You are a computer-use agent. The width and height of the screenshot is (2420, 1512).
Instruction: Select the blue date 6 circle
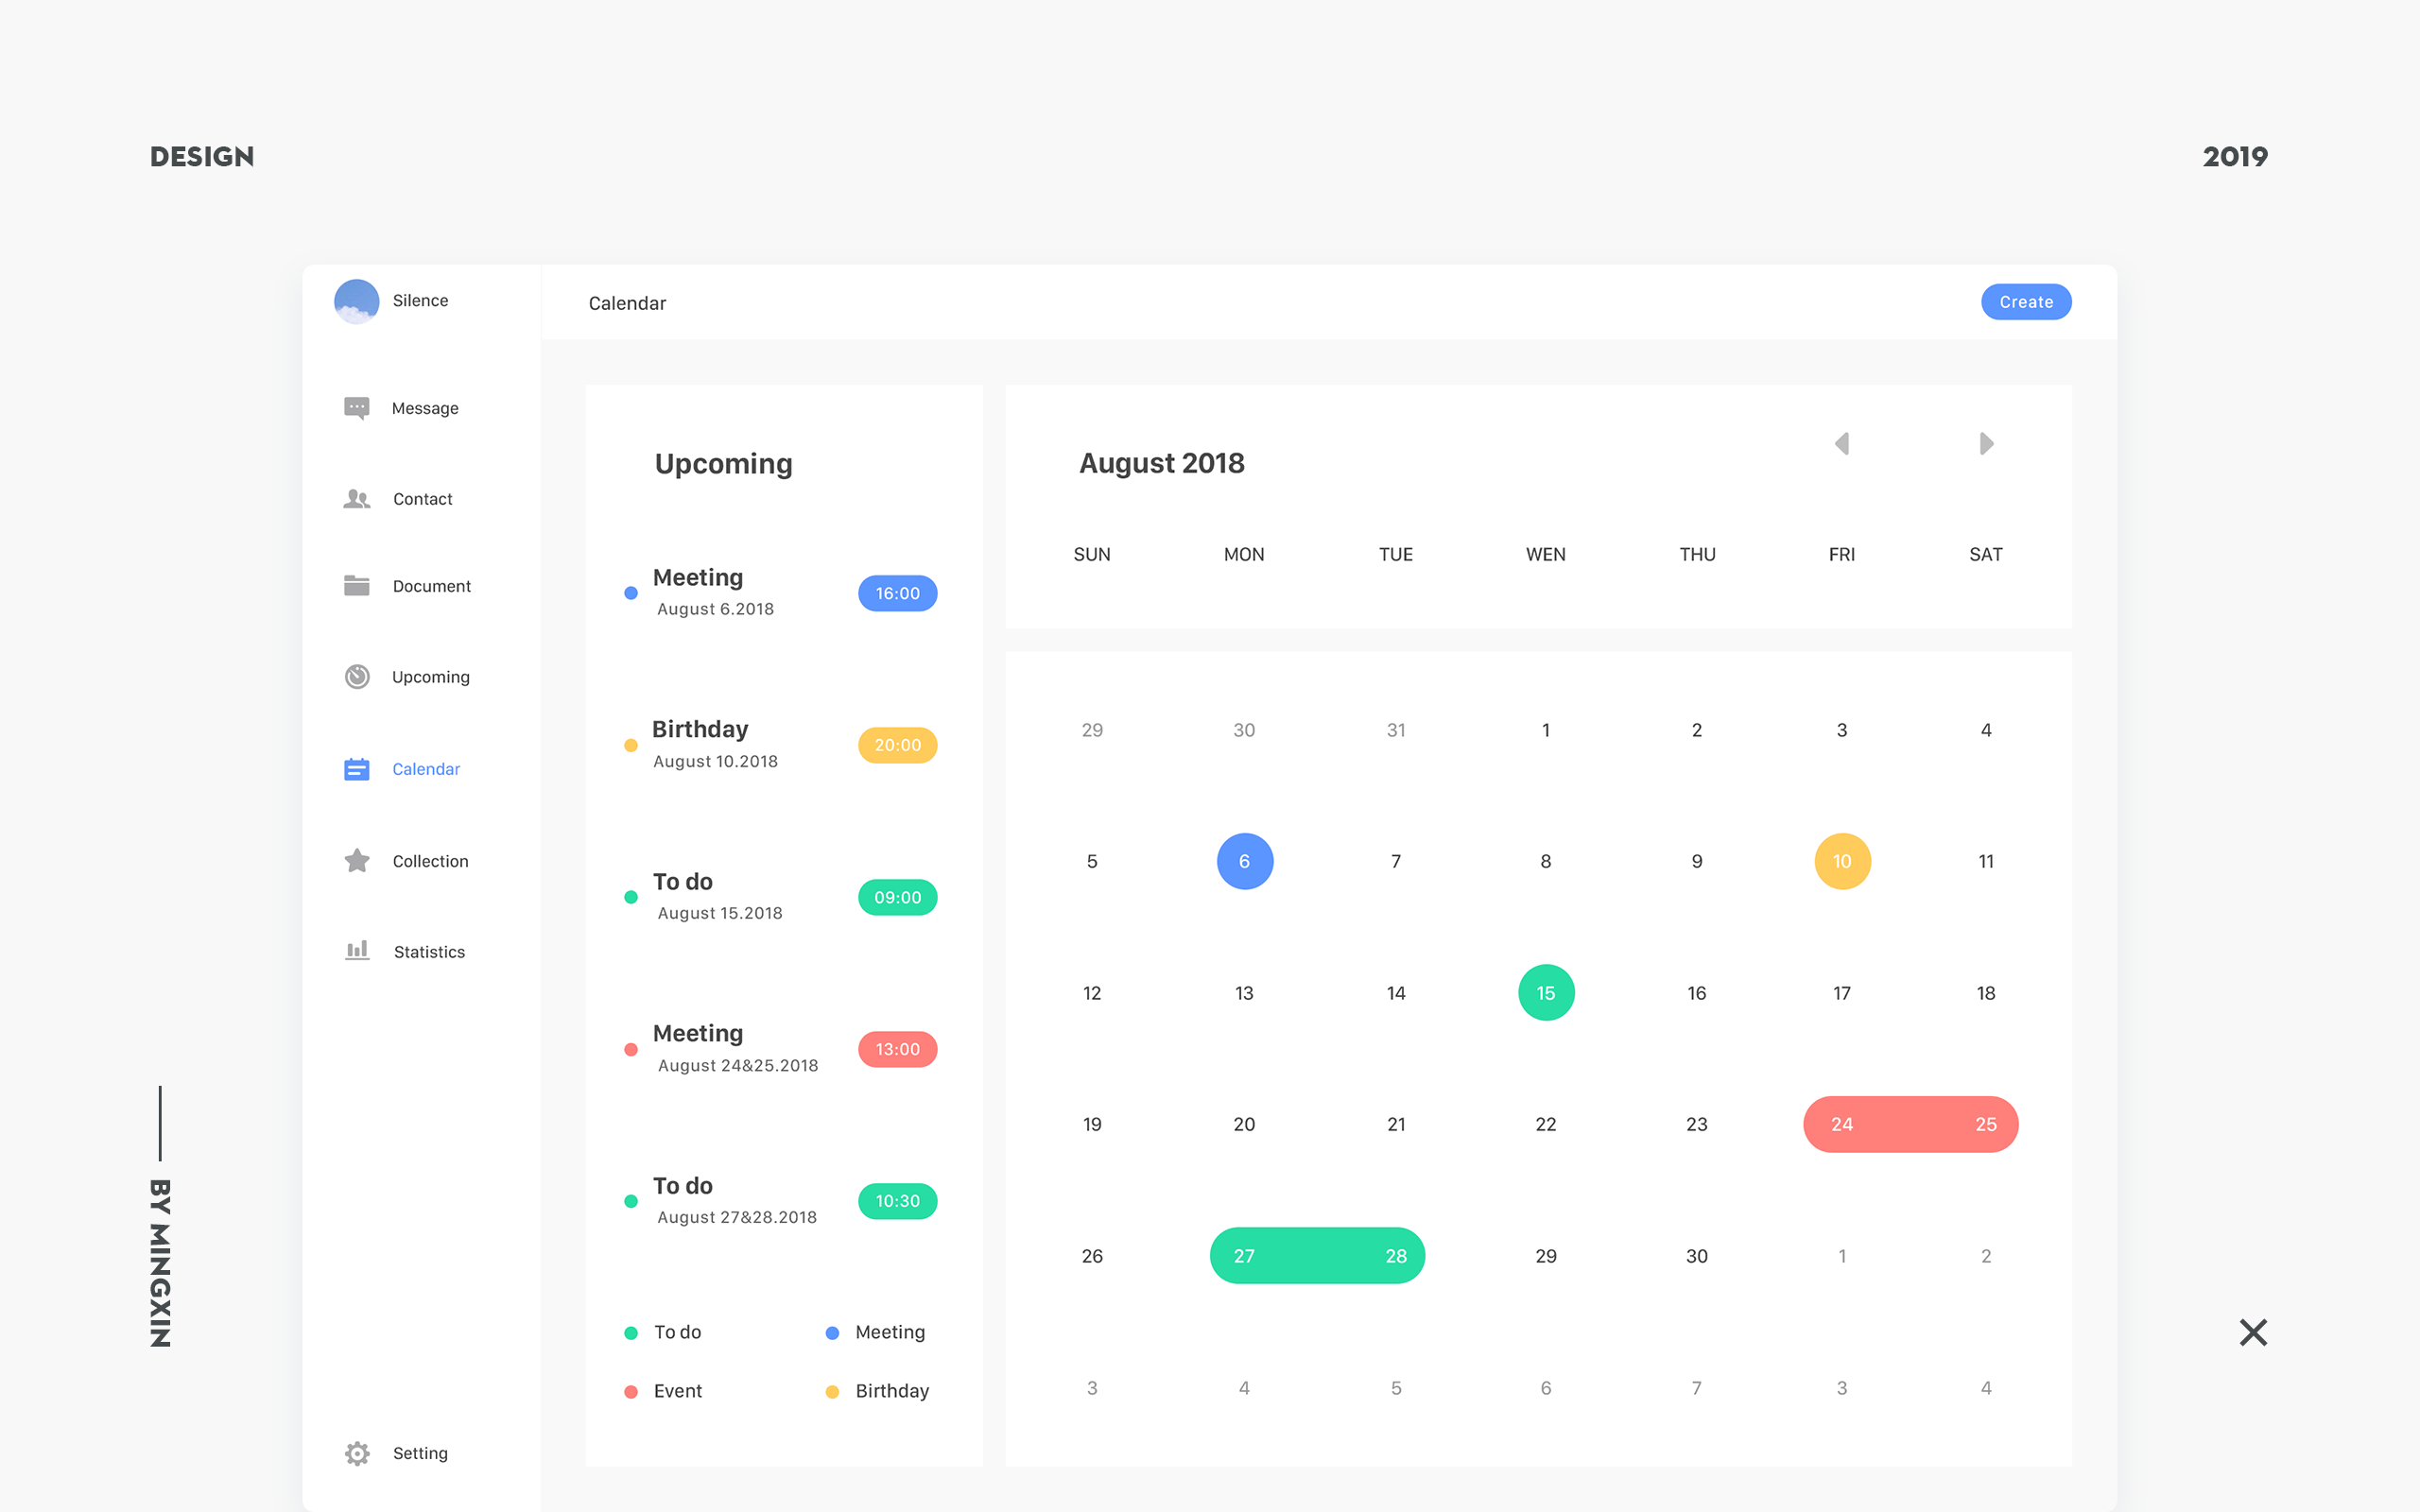(1244, 861)
